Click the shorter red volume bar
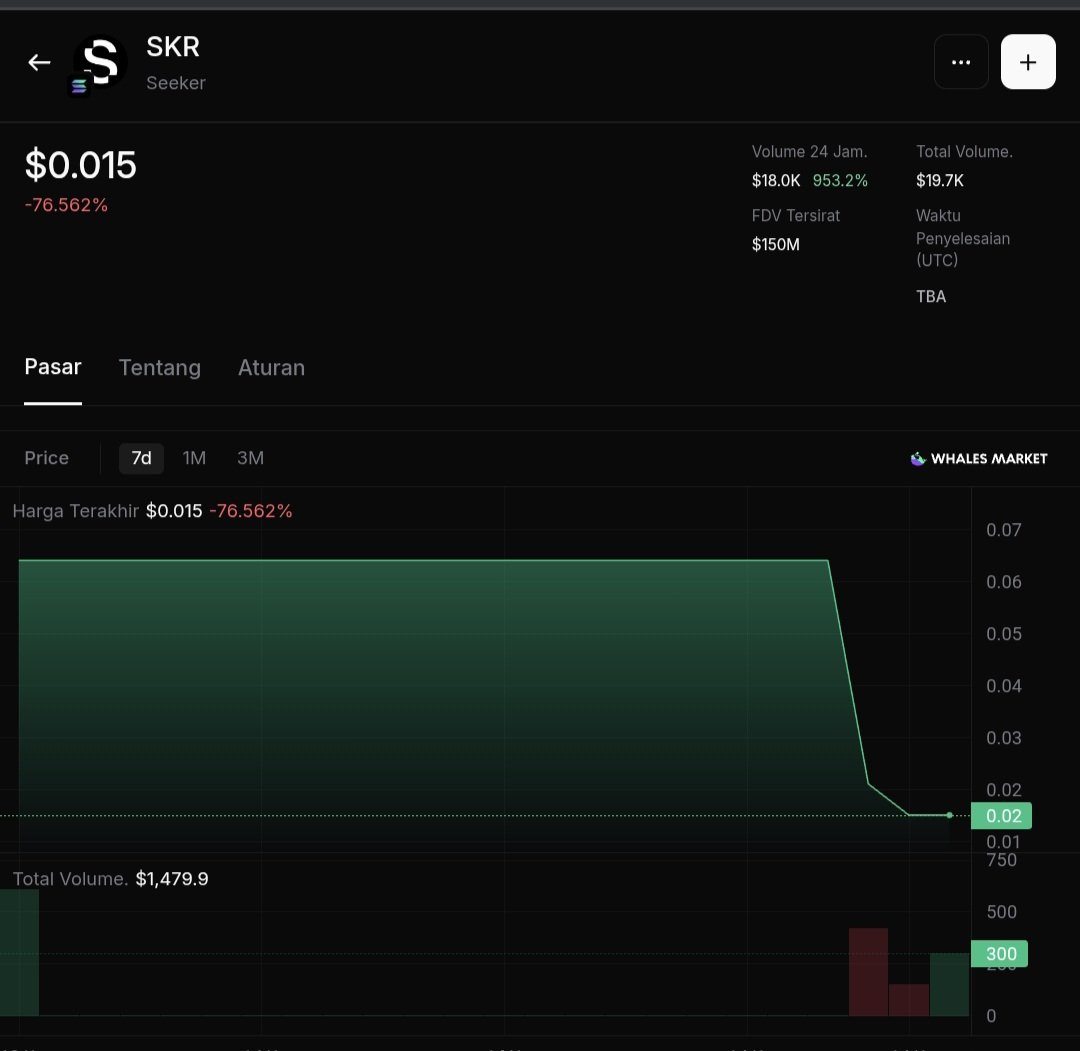This screenshot has height=1051, width=1080. tap(908, 1000)
